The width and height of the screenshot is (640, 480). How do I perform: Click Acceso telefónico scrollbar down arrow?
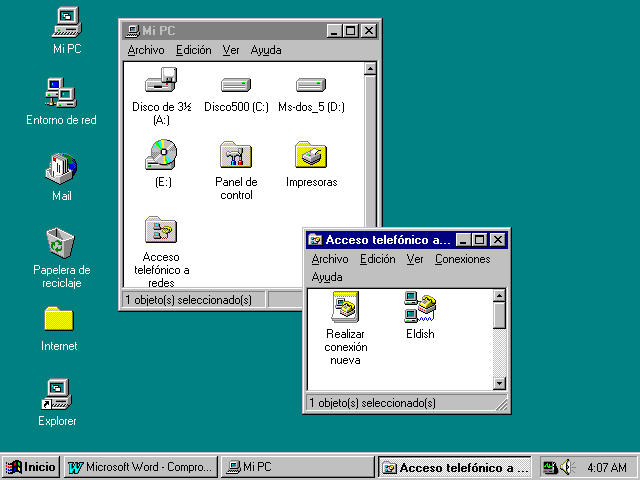pyautogui.click(x=499, y=384)
